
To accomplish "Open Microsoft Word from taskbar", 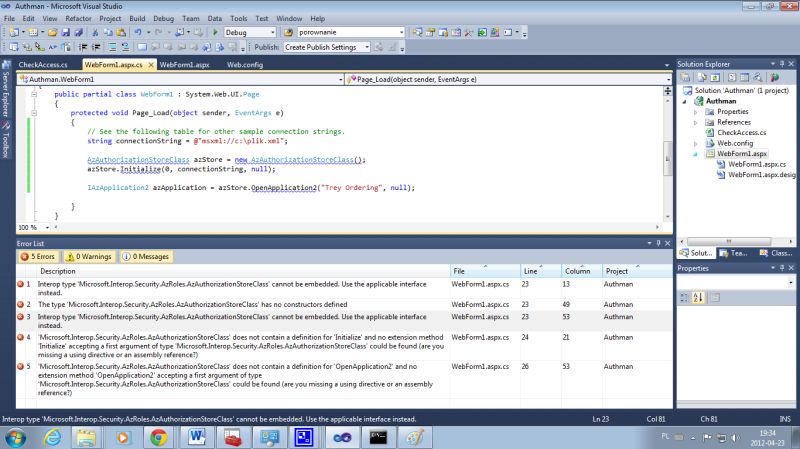I will 196,438.
